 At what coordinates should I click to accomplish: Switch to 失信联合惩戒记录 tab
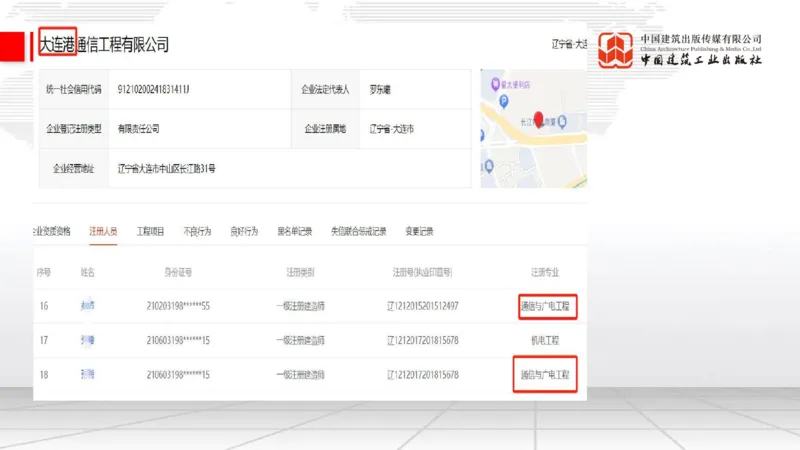[359, 232]
